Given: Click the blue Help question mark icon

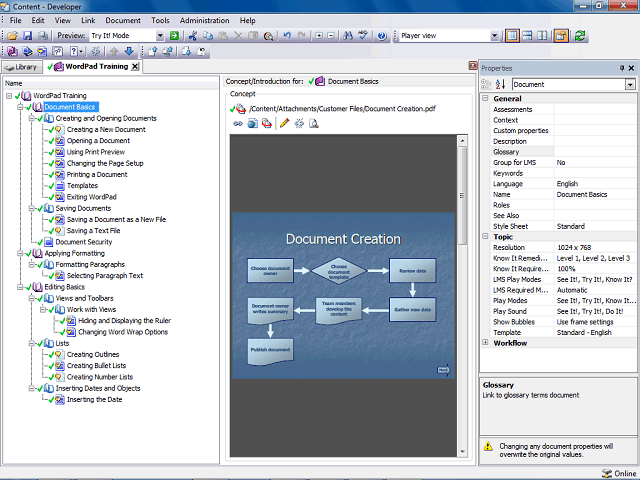Looking at the screenshot, I should pyautogui.click(x=382, y=36).
